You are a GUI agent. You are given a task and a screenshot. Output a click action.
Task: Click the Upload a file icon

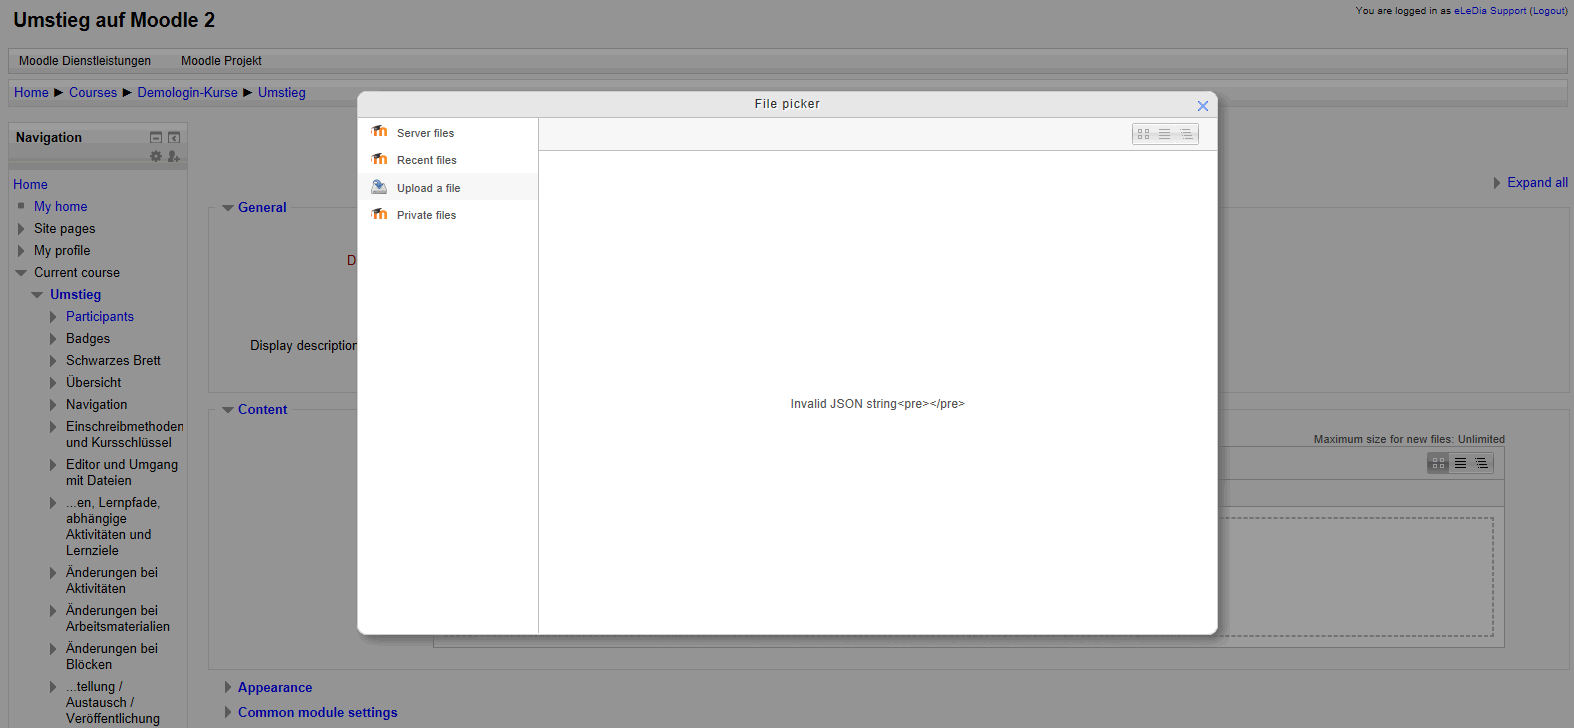[x=379, y=187]
